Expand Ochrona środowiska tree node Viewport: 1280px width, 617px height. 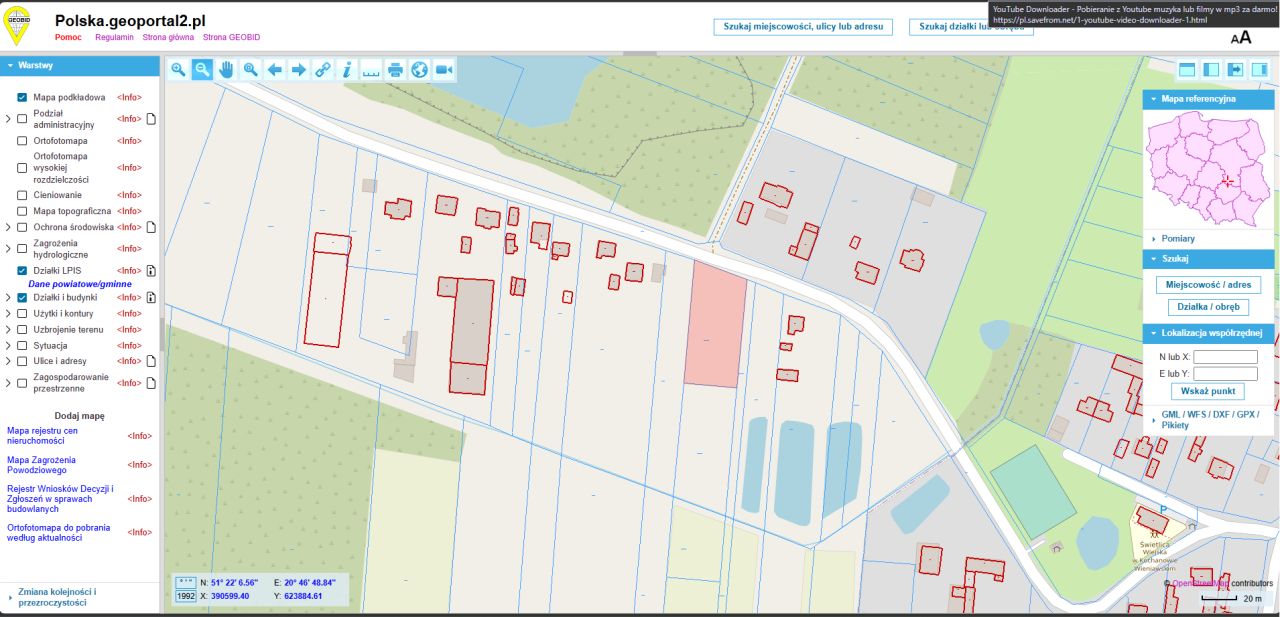coord(8,227)
